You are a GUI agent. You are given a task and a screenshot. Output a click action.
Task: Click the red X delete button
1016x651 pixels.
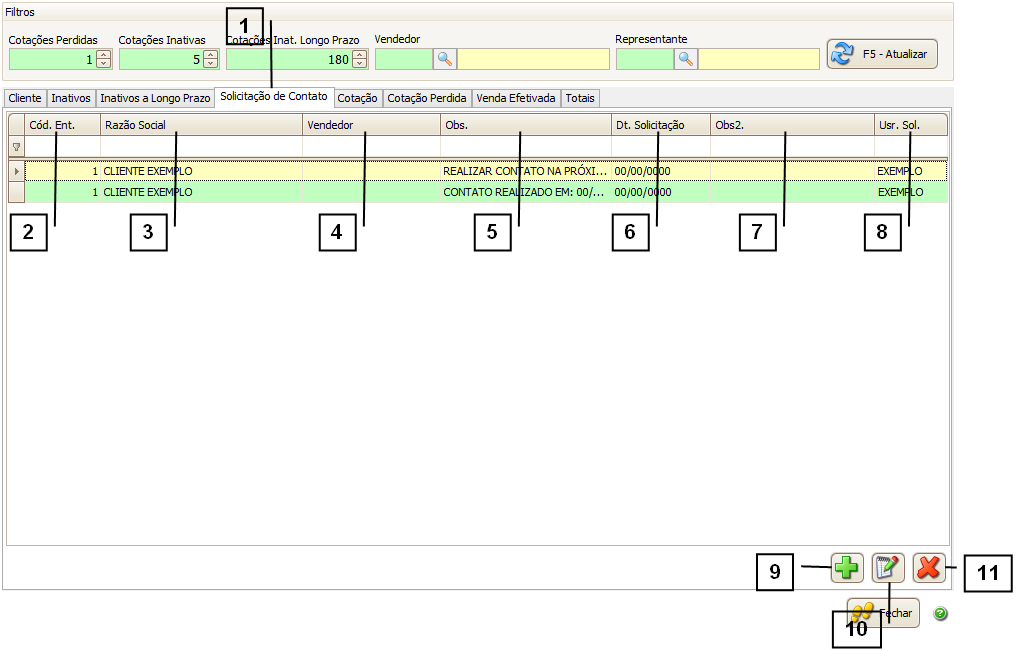(x=928, y=568)
